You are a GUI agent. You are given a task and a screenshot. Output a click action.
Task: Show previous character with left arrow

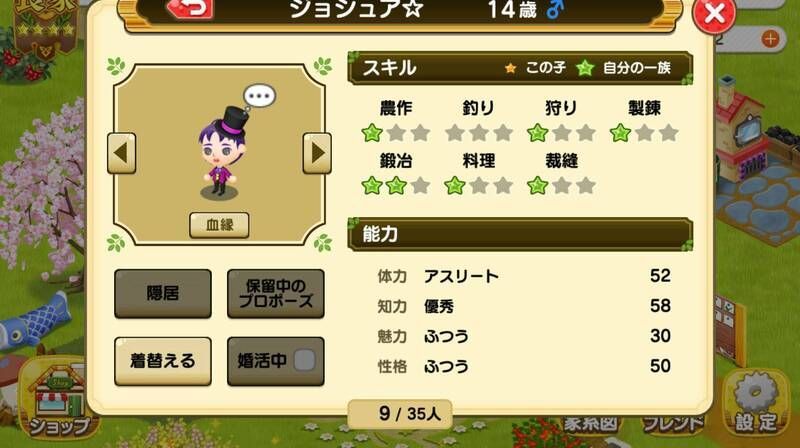121,153
